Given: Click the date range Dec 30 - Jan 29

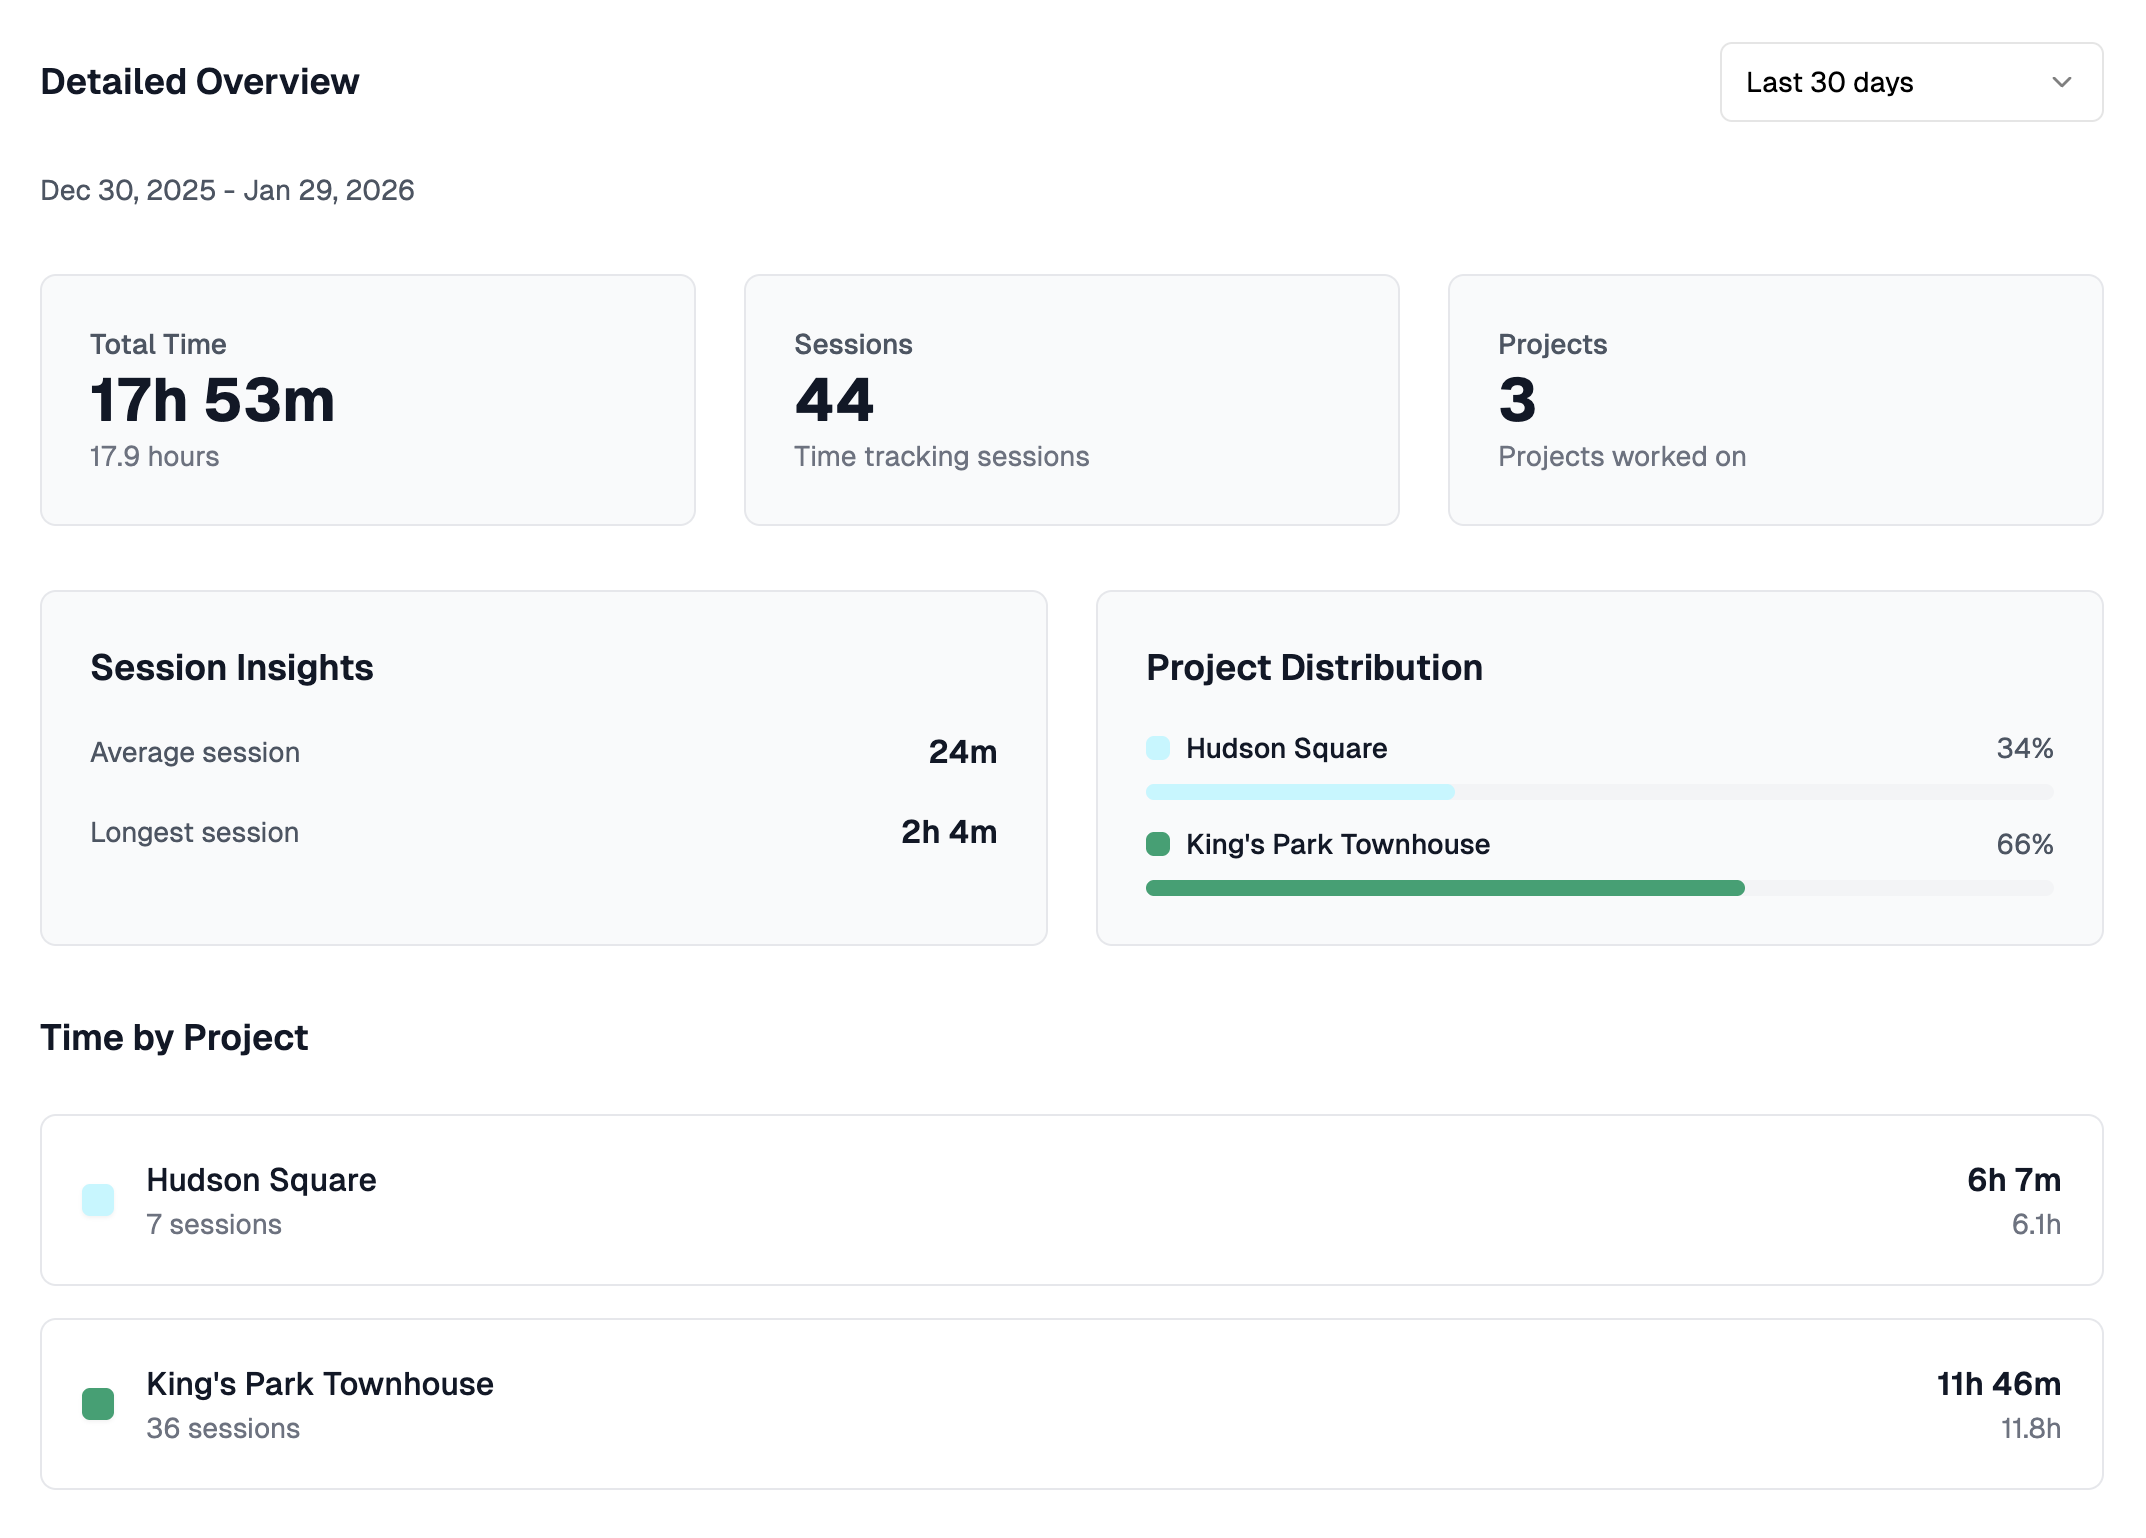Looking at the screenshot, I should [x=227, y=190].
